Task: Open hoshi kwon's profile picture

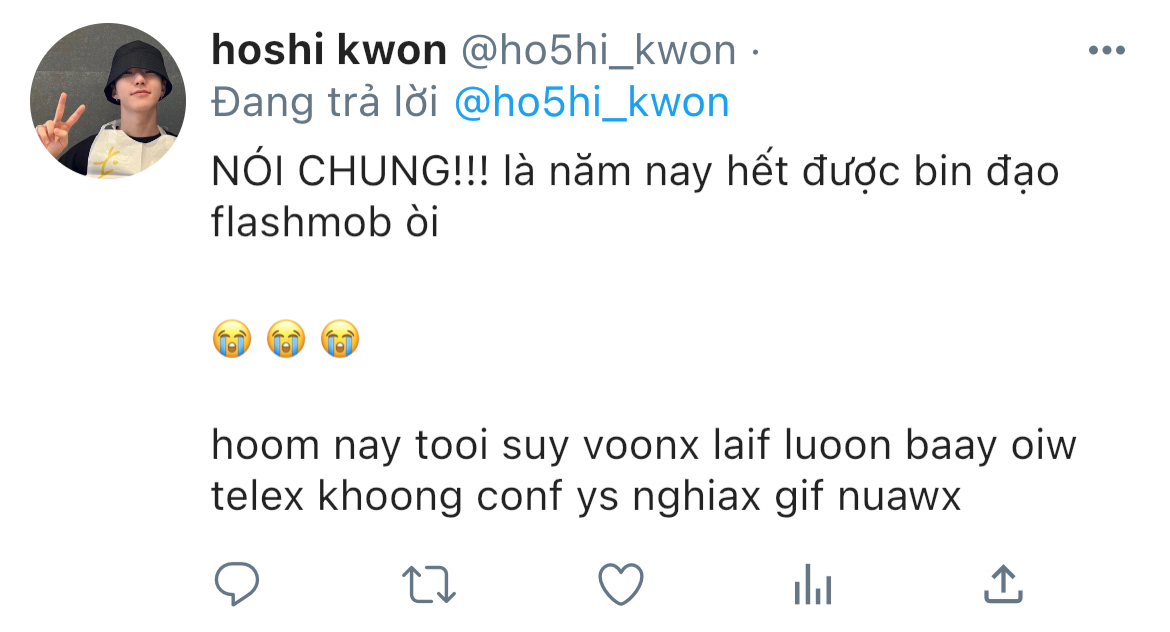Action: (107, 101)
